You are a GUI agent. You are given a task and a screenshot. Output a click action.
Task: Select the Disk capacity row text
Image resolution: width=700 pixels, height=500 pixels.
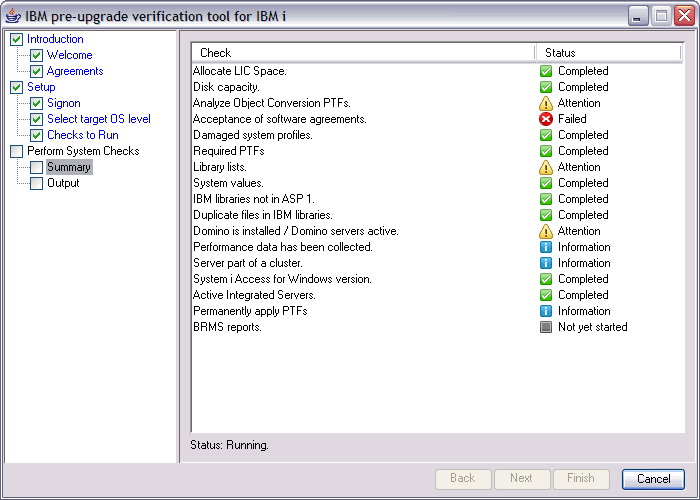(x=226, y=87)
